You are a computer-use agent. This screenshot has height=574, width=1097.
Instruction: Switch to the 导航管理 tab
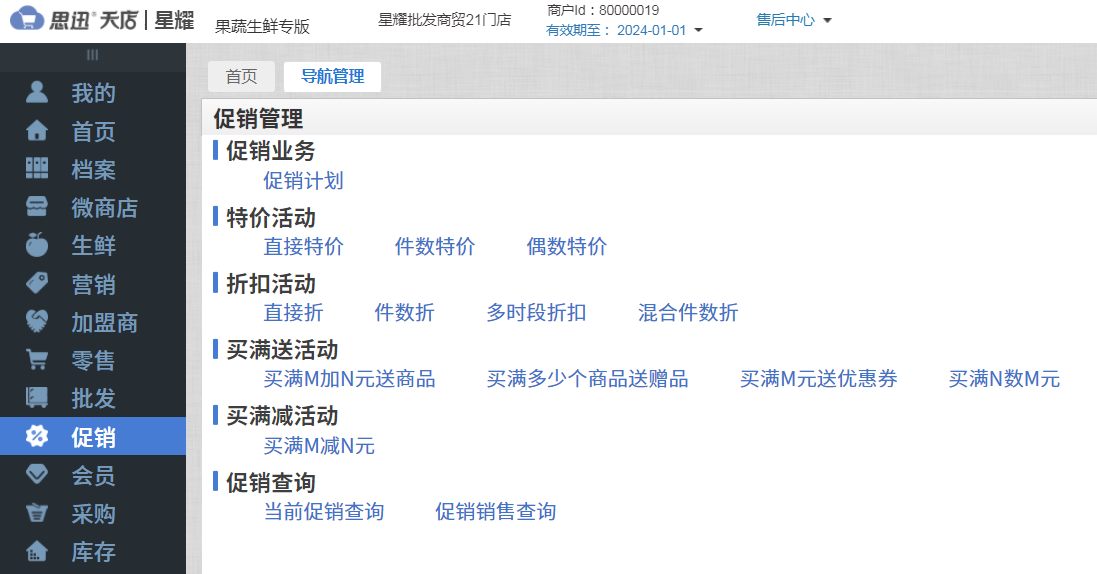332,76
